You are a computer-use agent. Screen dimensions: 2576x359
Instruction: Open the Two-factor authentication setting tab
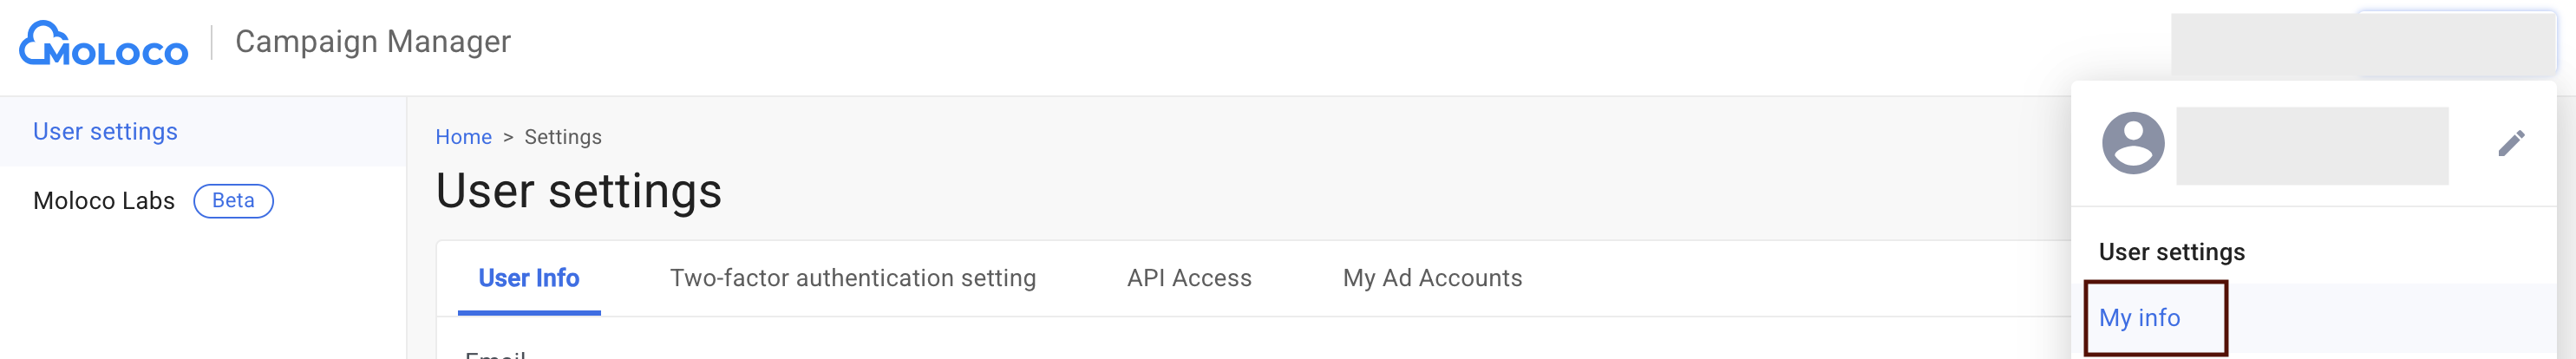[x=852, y=278]
